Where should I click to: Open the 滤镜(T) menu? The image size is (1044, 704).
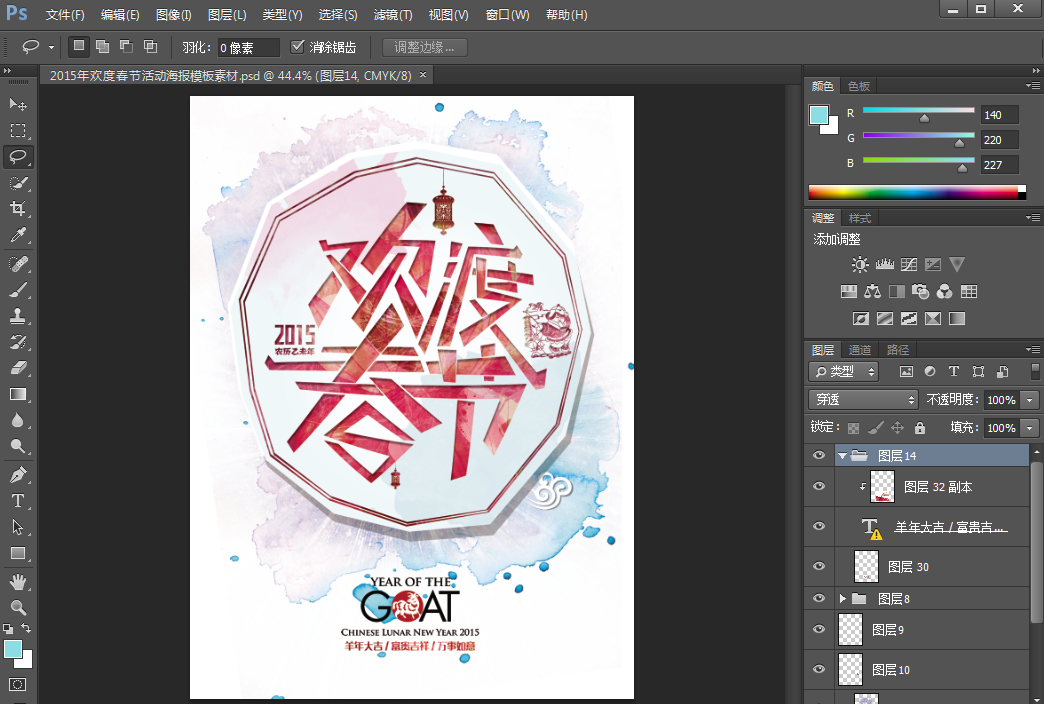pos(393,15)
